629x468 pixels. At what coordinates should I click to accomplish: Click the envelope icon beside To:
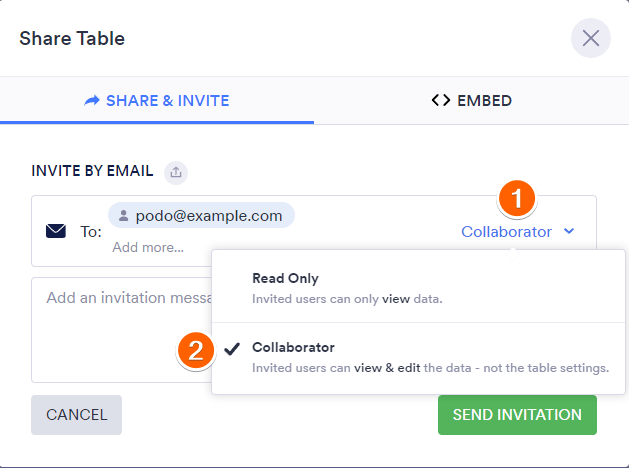[x=56, y=231]
